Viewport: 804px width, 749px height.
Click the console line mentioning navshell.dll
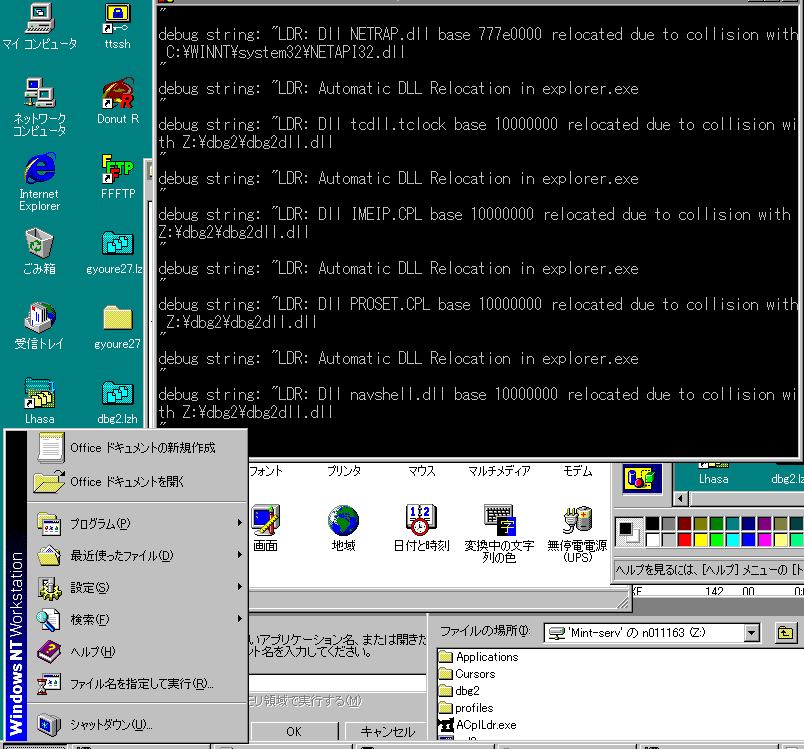[478, 394]
